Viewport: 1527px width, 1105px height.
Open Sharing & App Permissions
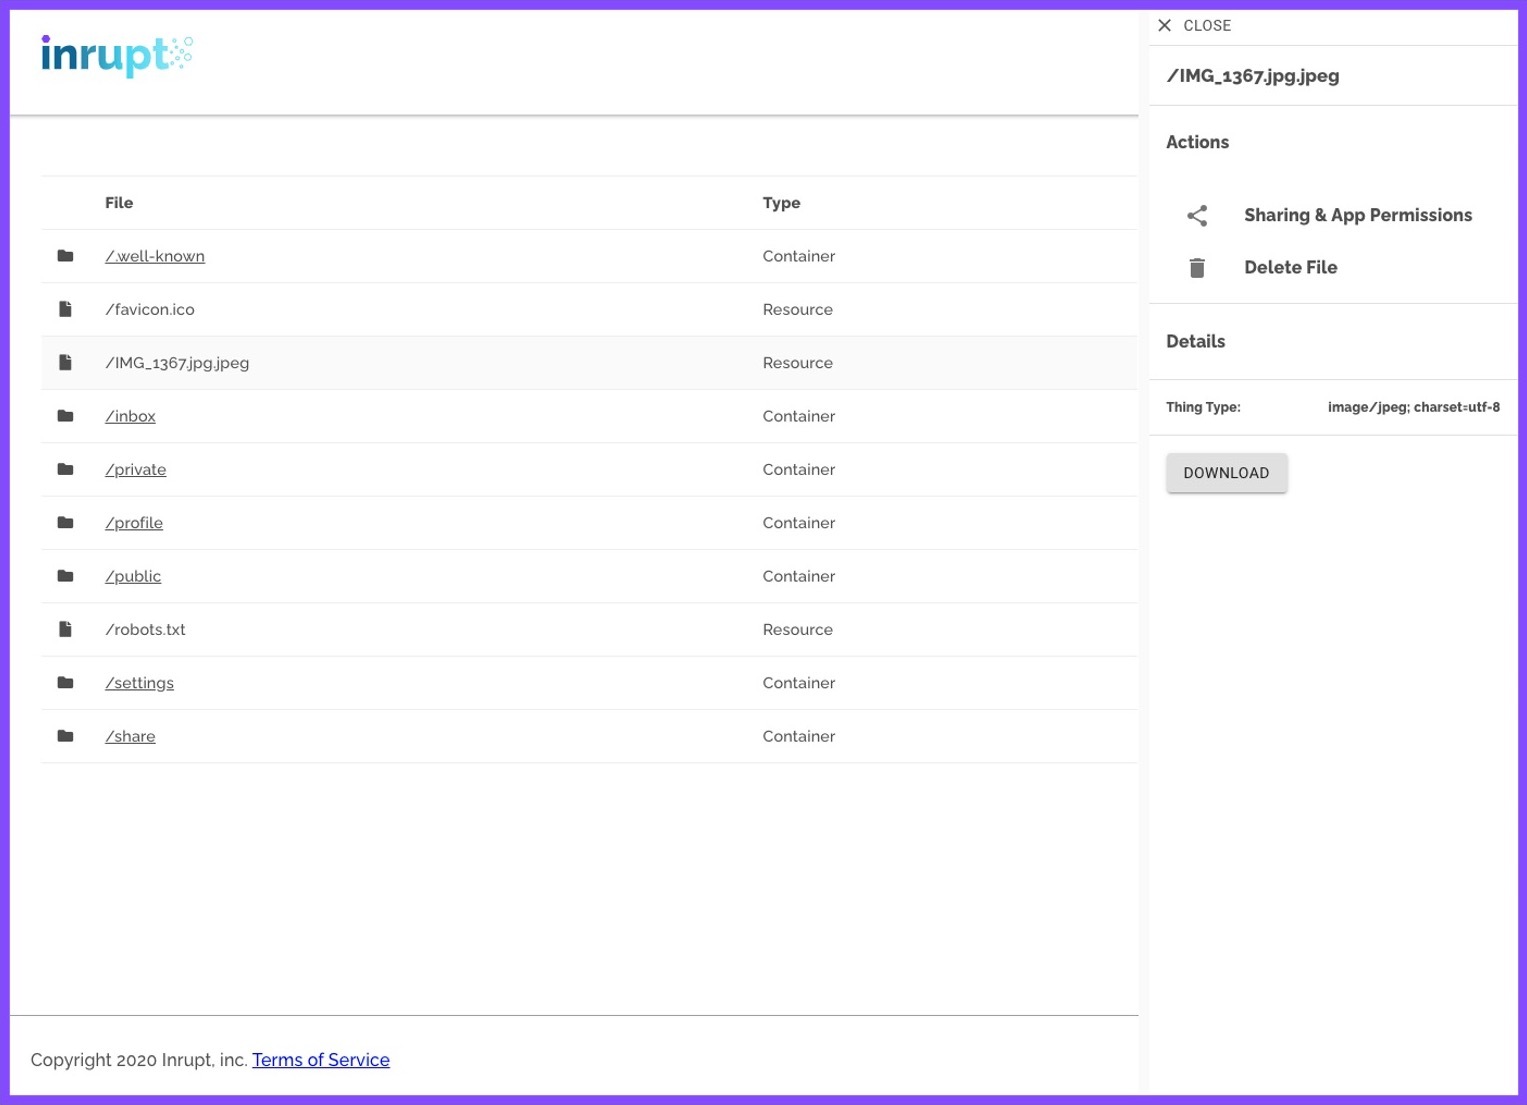pyautogui.click(x=1357, y=216)
